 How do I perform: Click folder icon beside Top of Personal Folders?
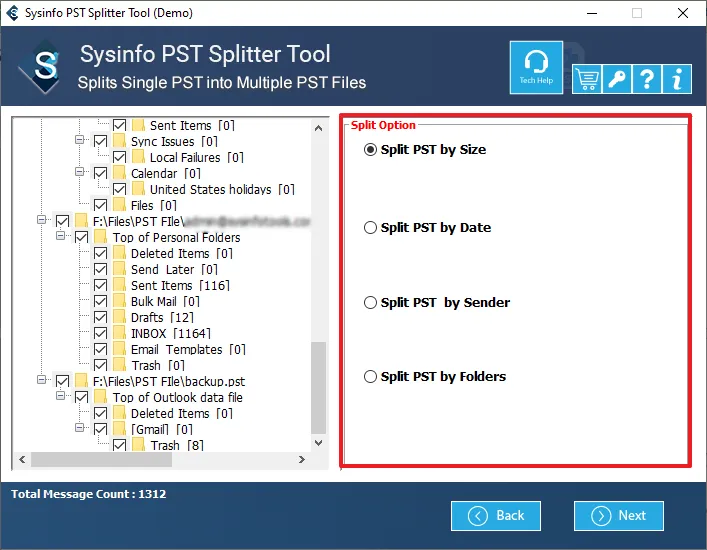[101, 237]
